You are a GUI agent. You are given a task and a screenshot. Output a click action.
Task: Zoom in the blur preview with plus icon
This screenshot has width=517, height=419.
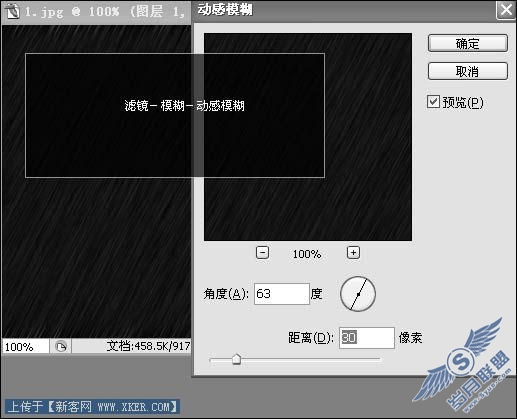[353, 253]
